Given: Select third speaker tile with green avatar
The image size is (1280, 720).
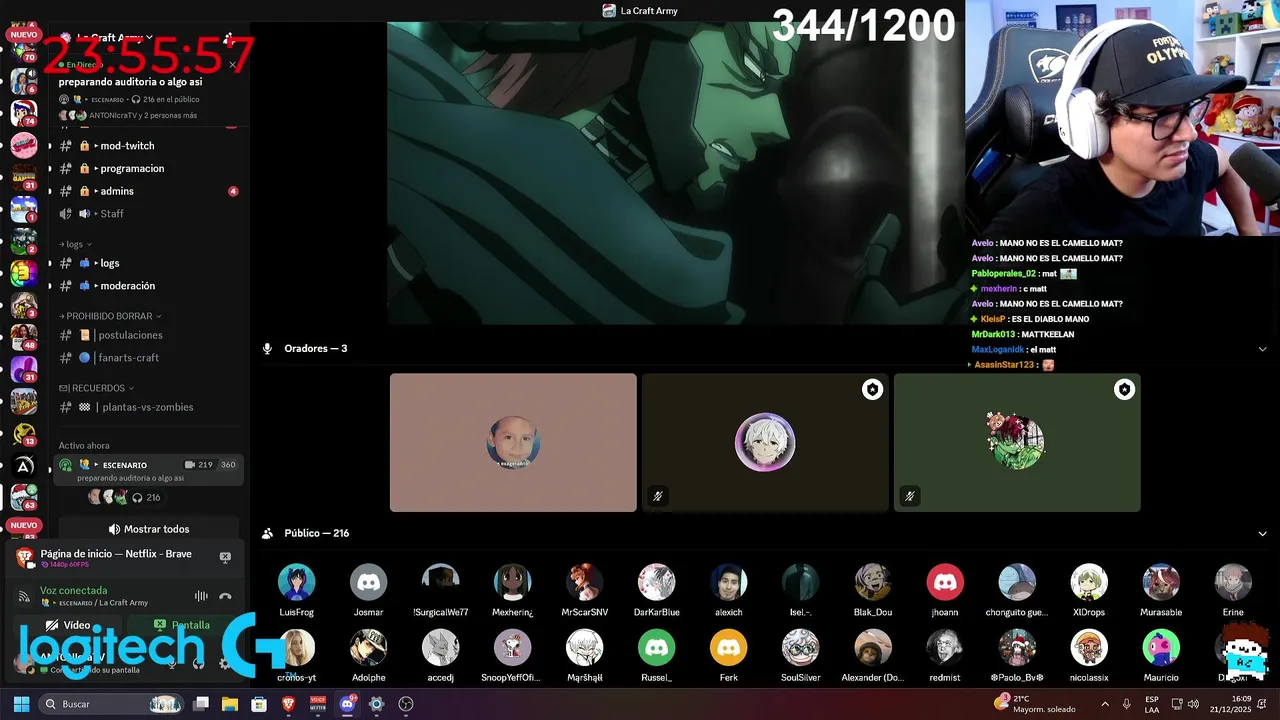Looking at the screenshot, I should pyautogui.click(x=1017, y=443).
